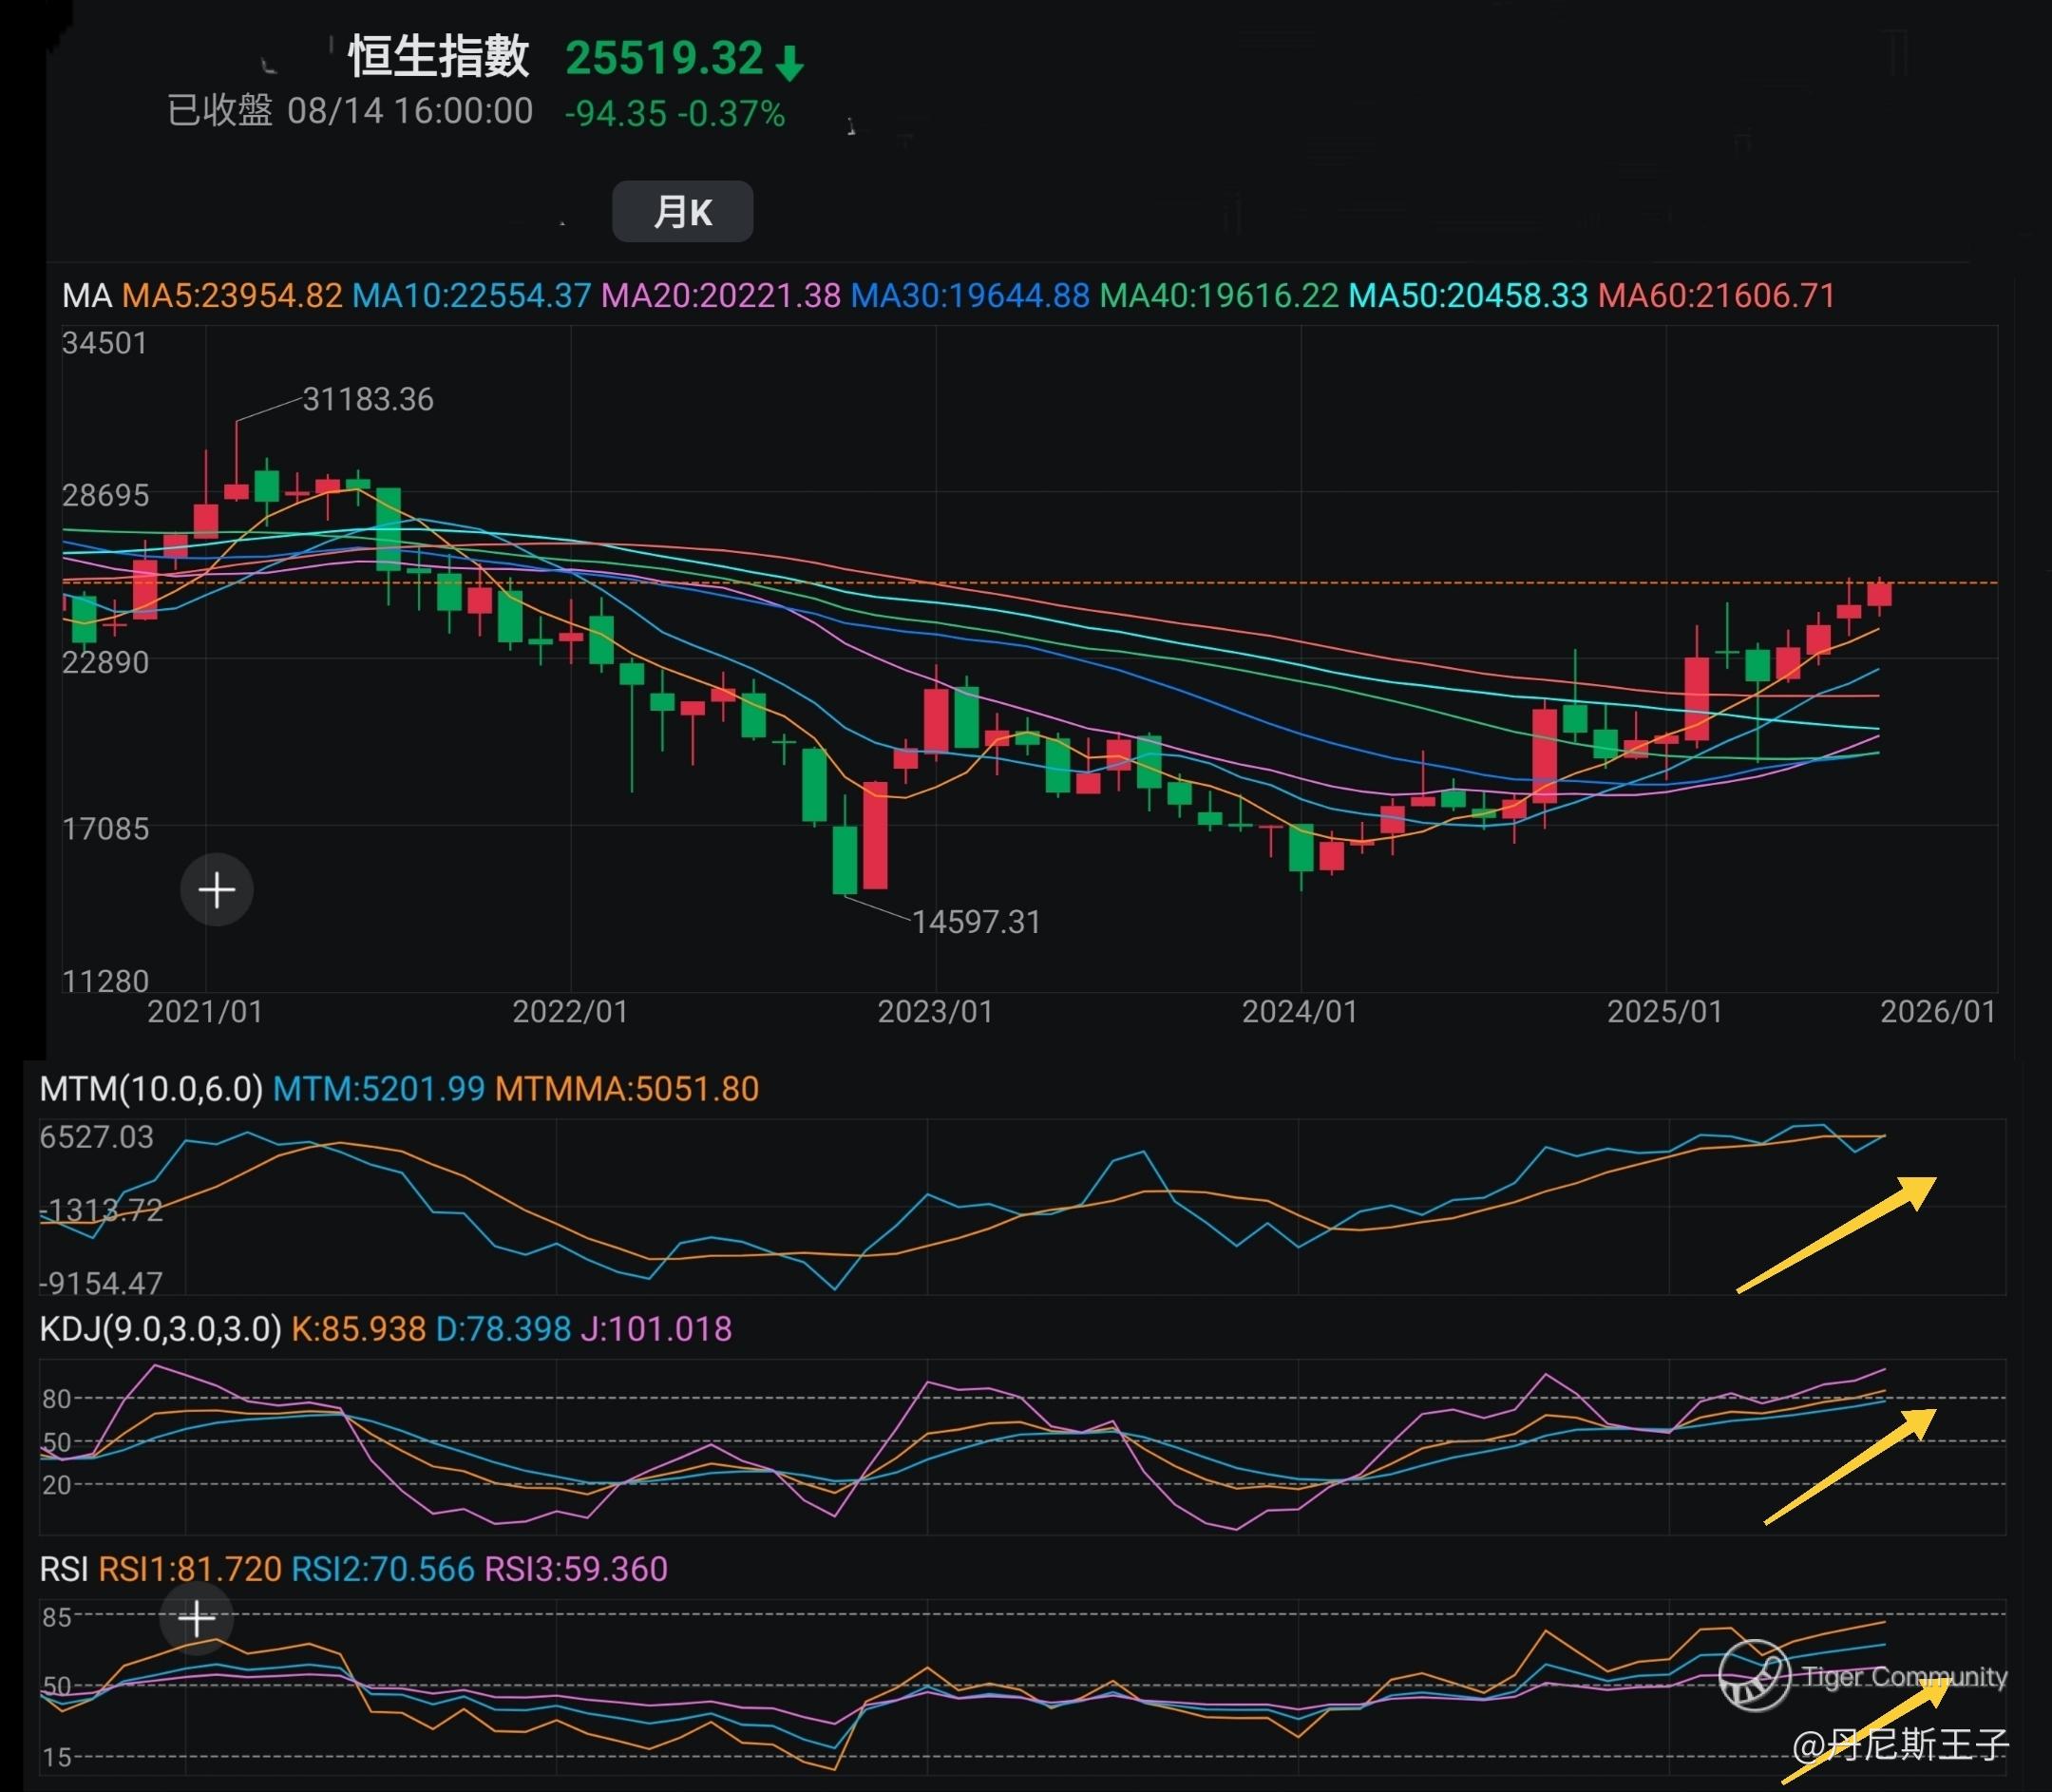Click the 2021/01 date axis label
Screen dimensions: 2052x1792
205,1012
